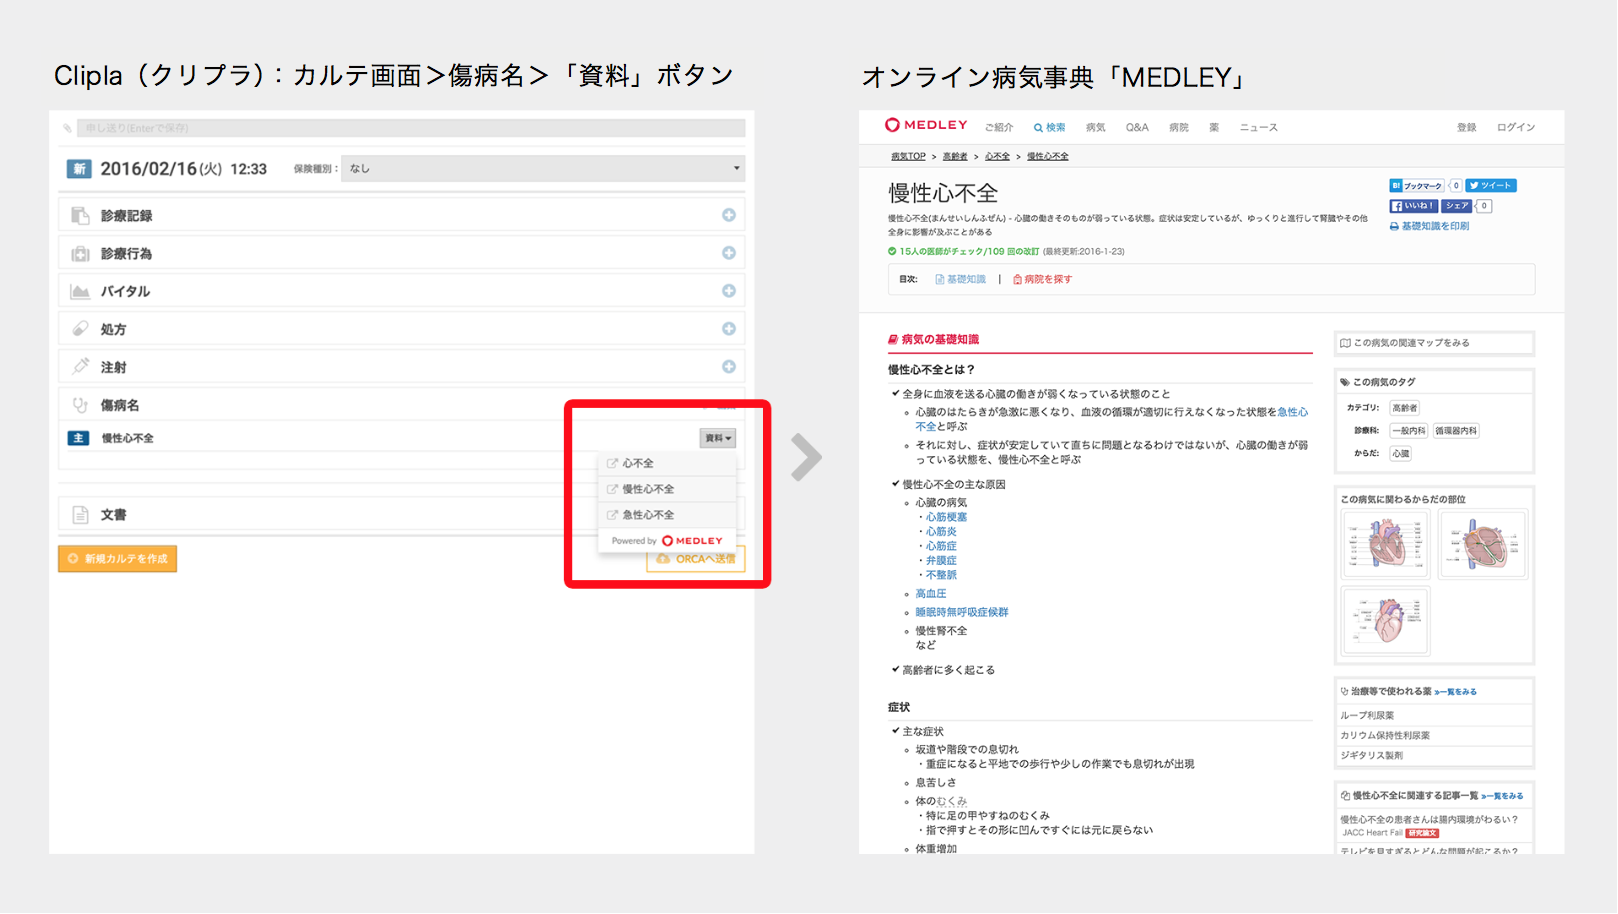Click the plus icon on 注射 row

tap(728, 367)
